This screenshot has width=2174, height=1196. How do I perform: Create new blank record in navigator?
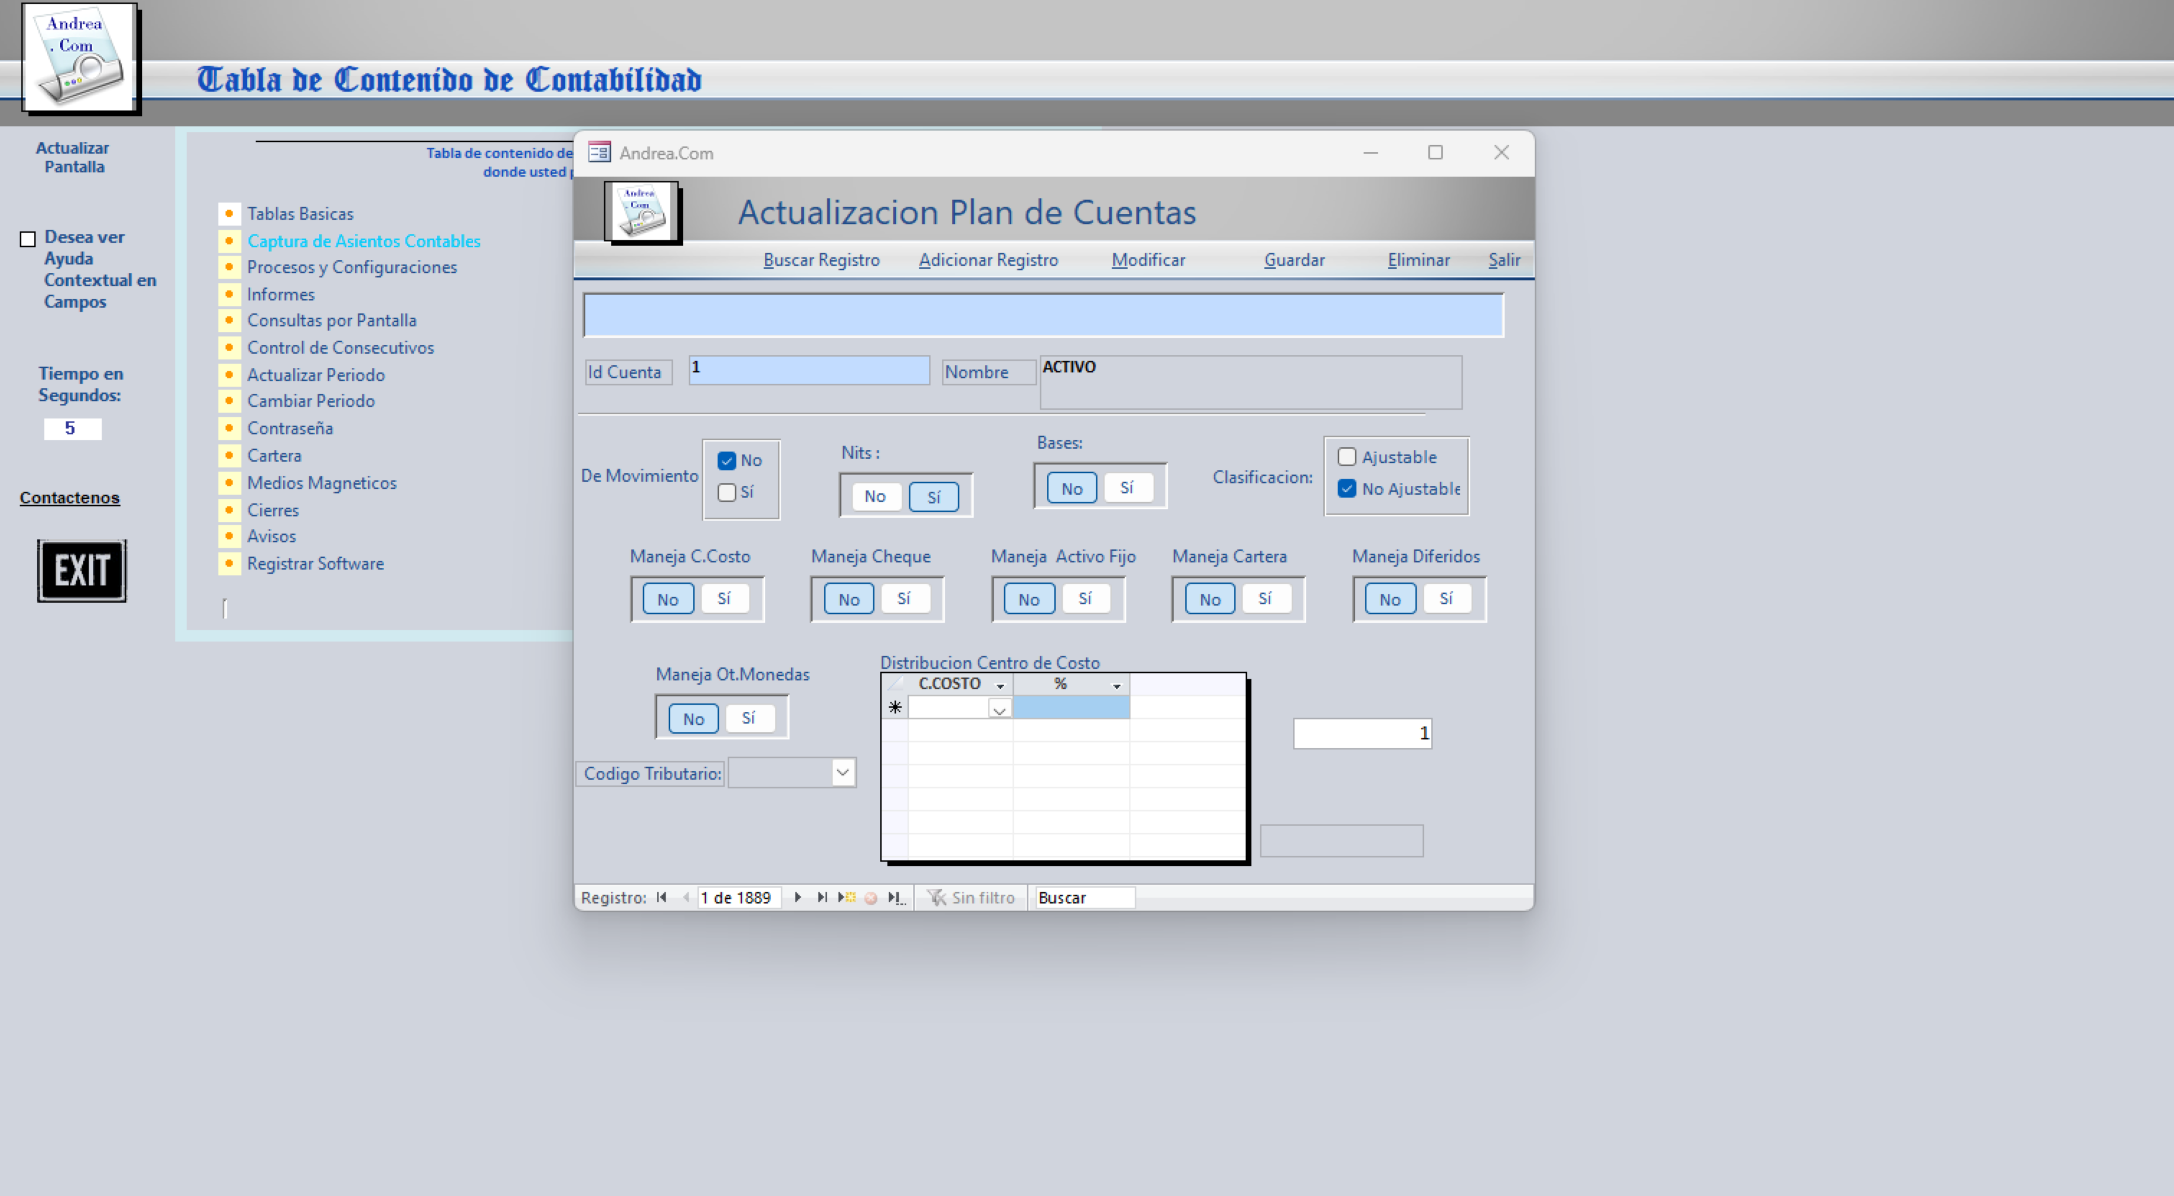(846, 897)
